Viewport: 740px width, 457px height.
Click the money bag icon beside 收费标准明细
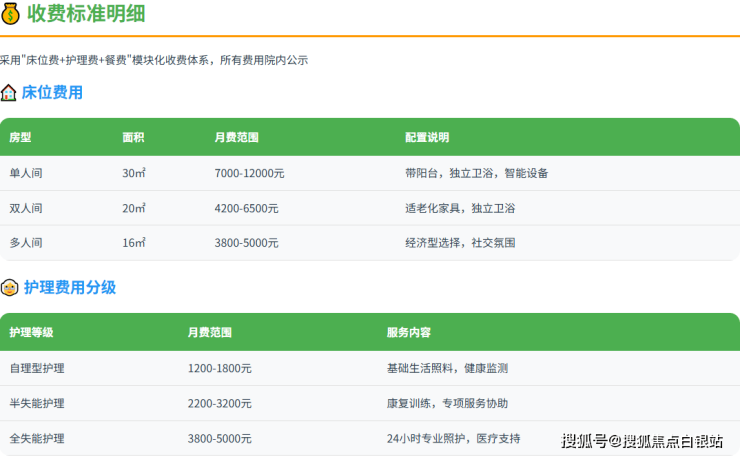pyautogui.click(x=11, y=14)
